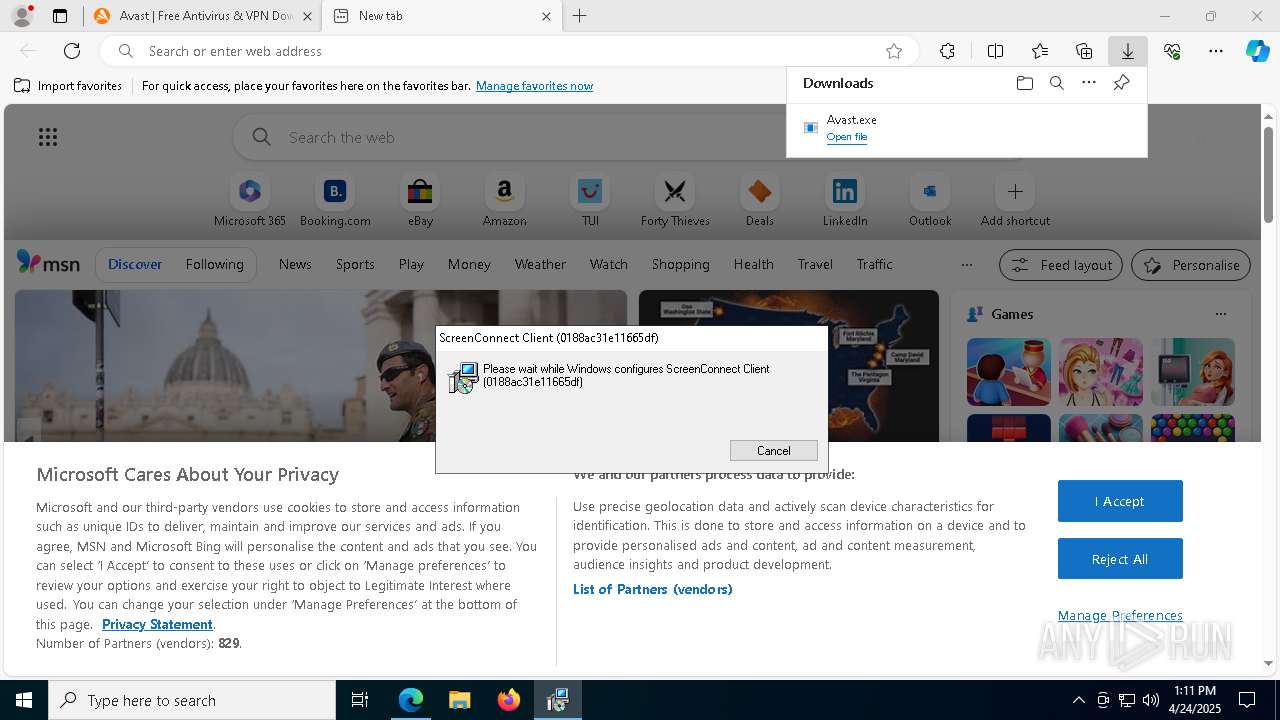Search downloads magnifier icon
This screenshot has height=720, width=1280.
(1057, 83)
